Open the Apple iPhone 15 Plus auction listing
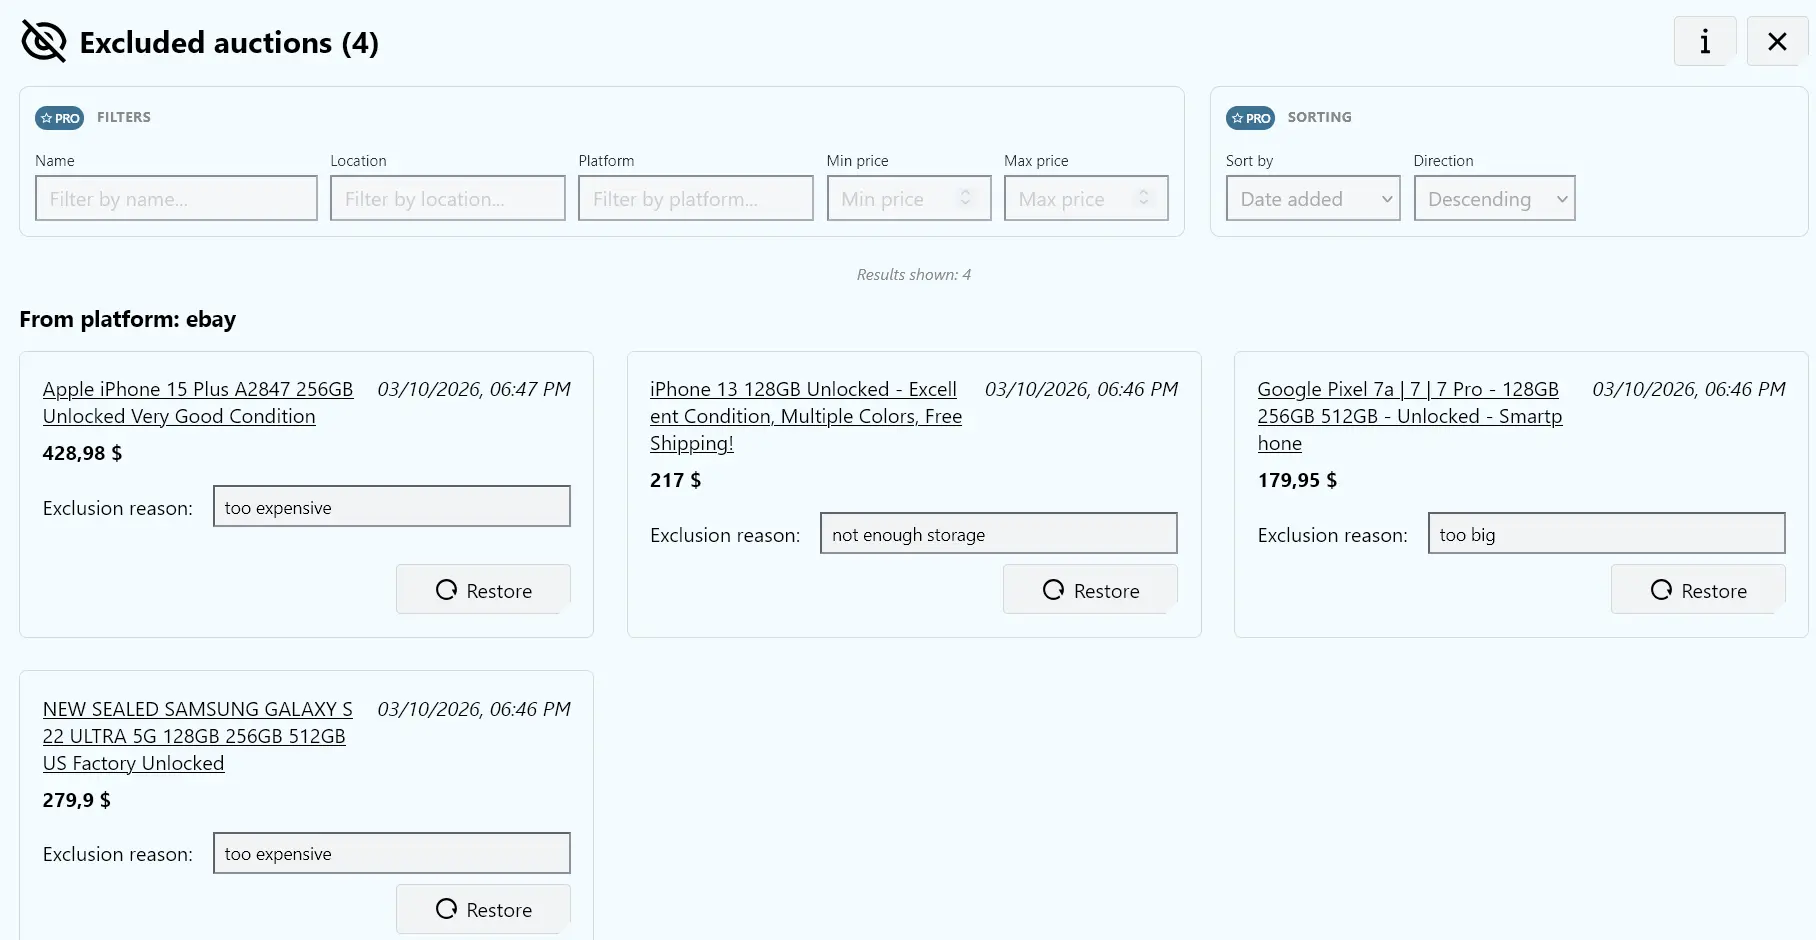 [x=197, y=402]
